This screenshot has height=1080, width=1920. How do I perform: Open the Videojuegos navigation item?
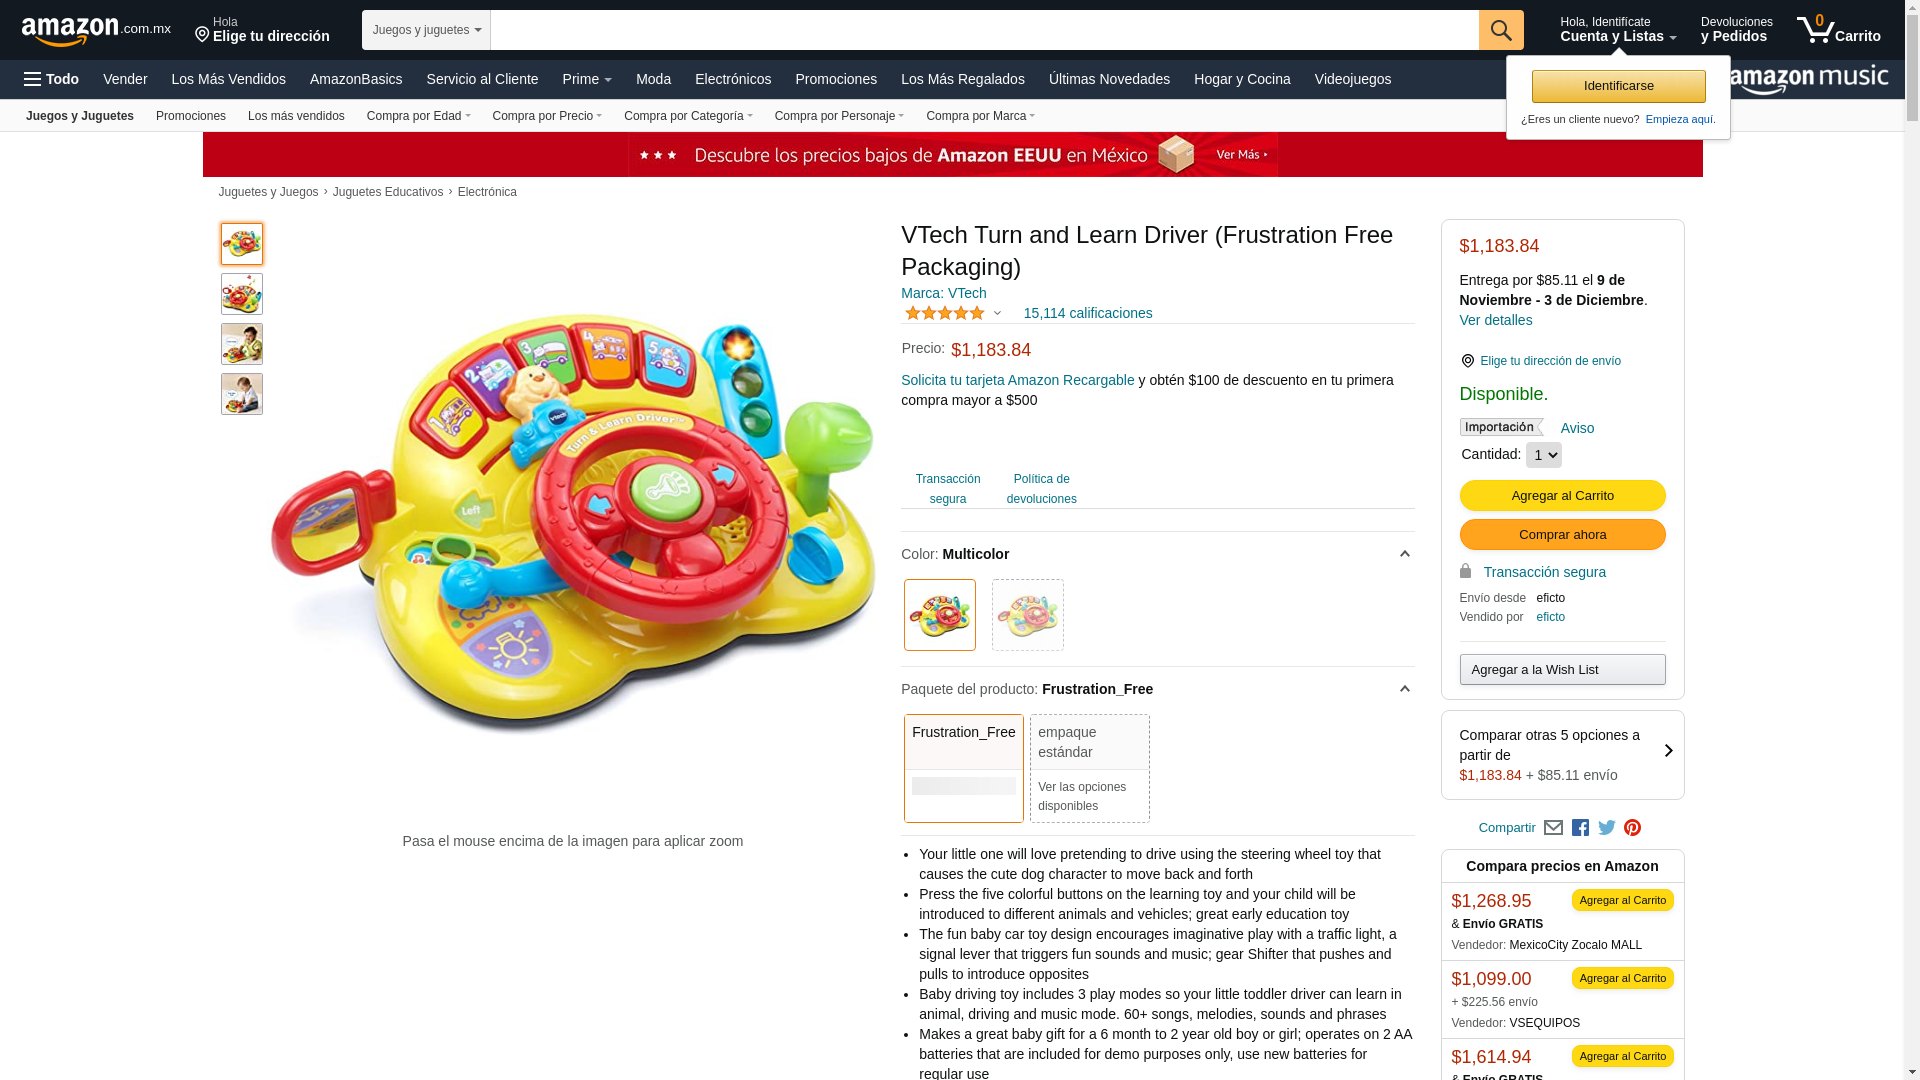pyautogui.click(x=1352, y=79)
